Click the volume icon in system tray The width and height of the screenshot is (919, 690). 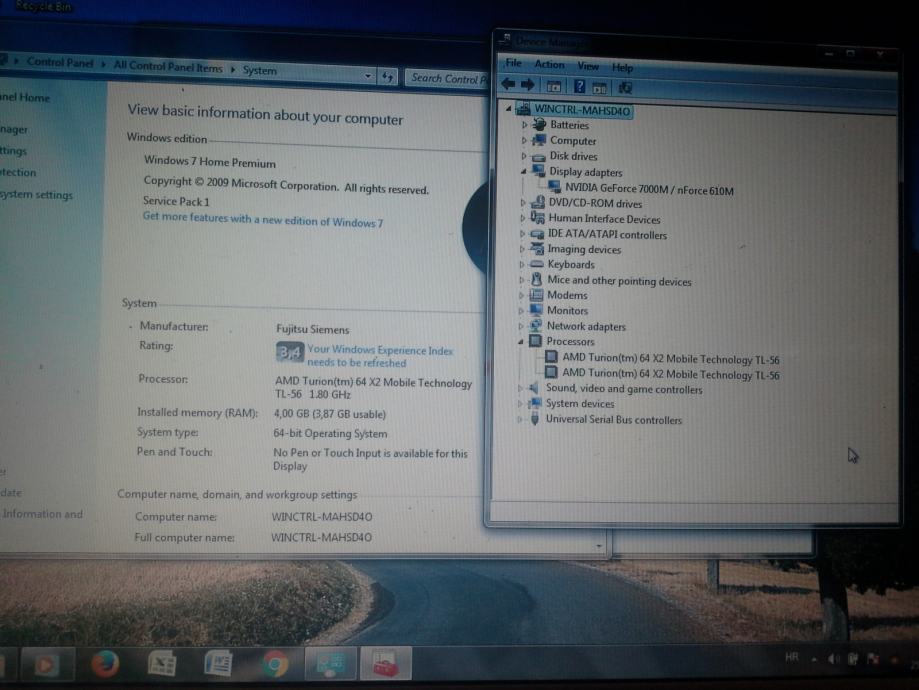tap(833, 660)
